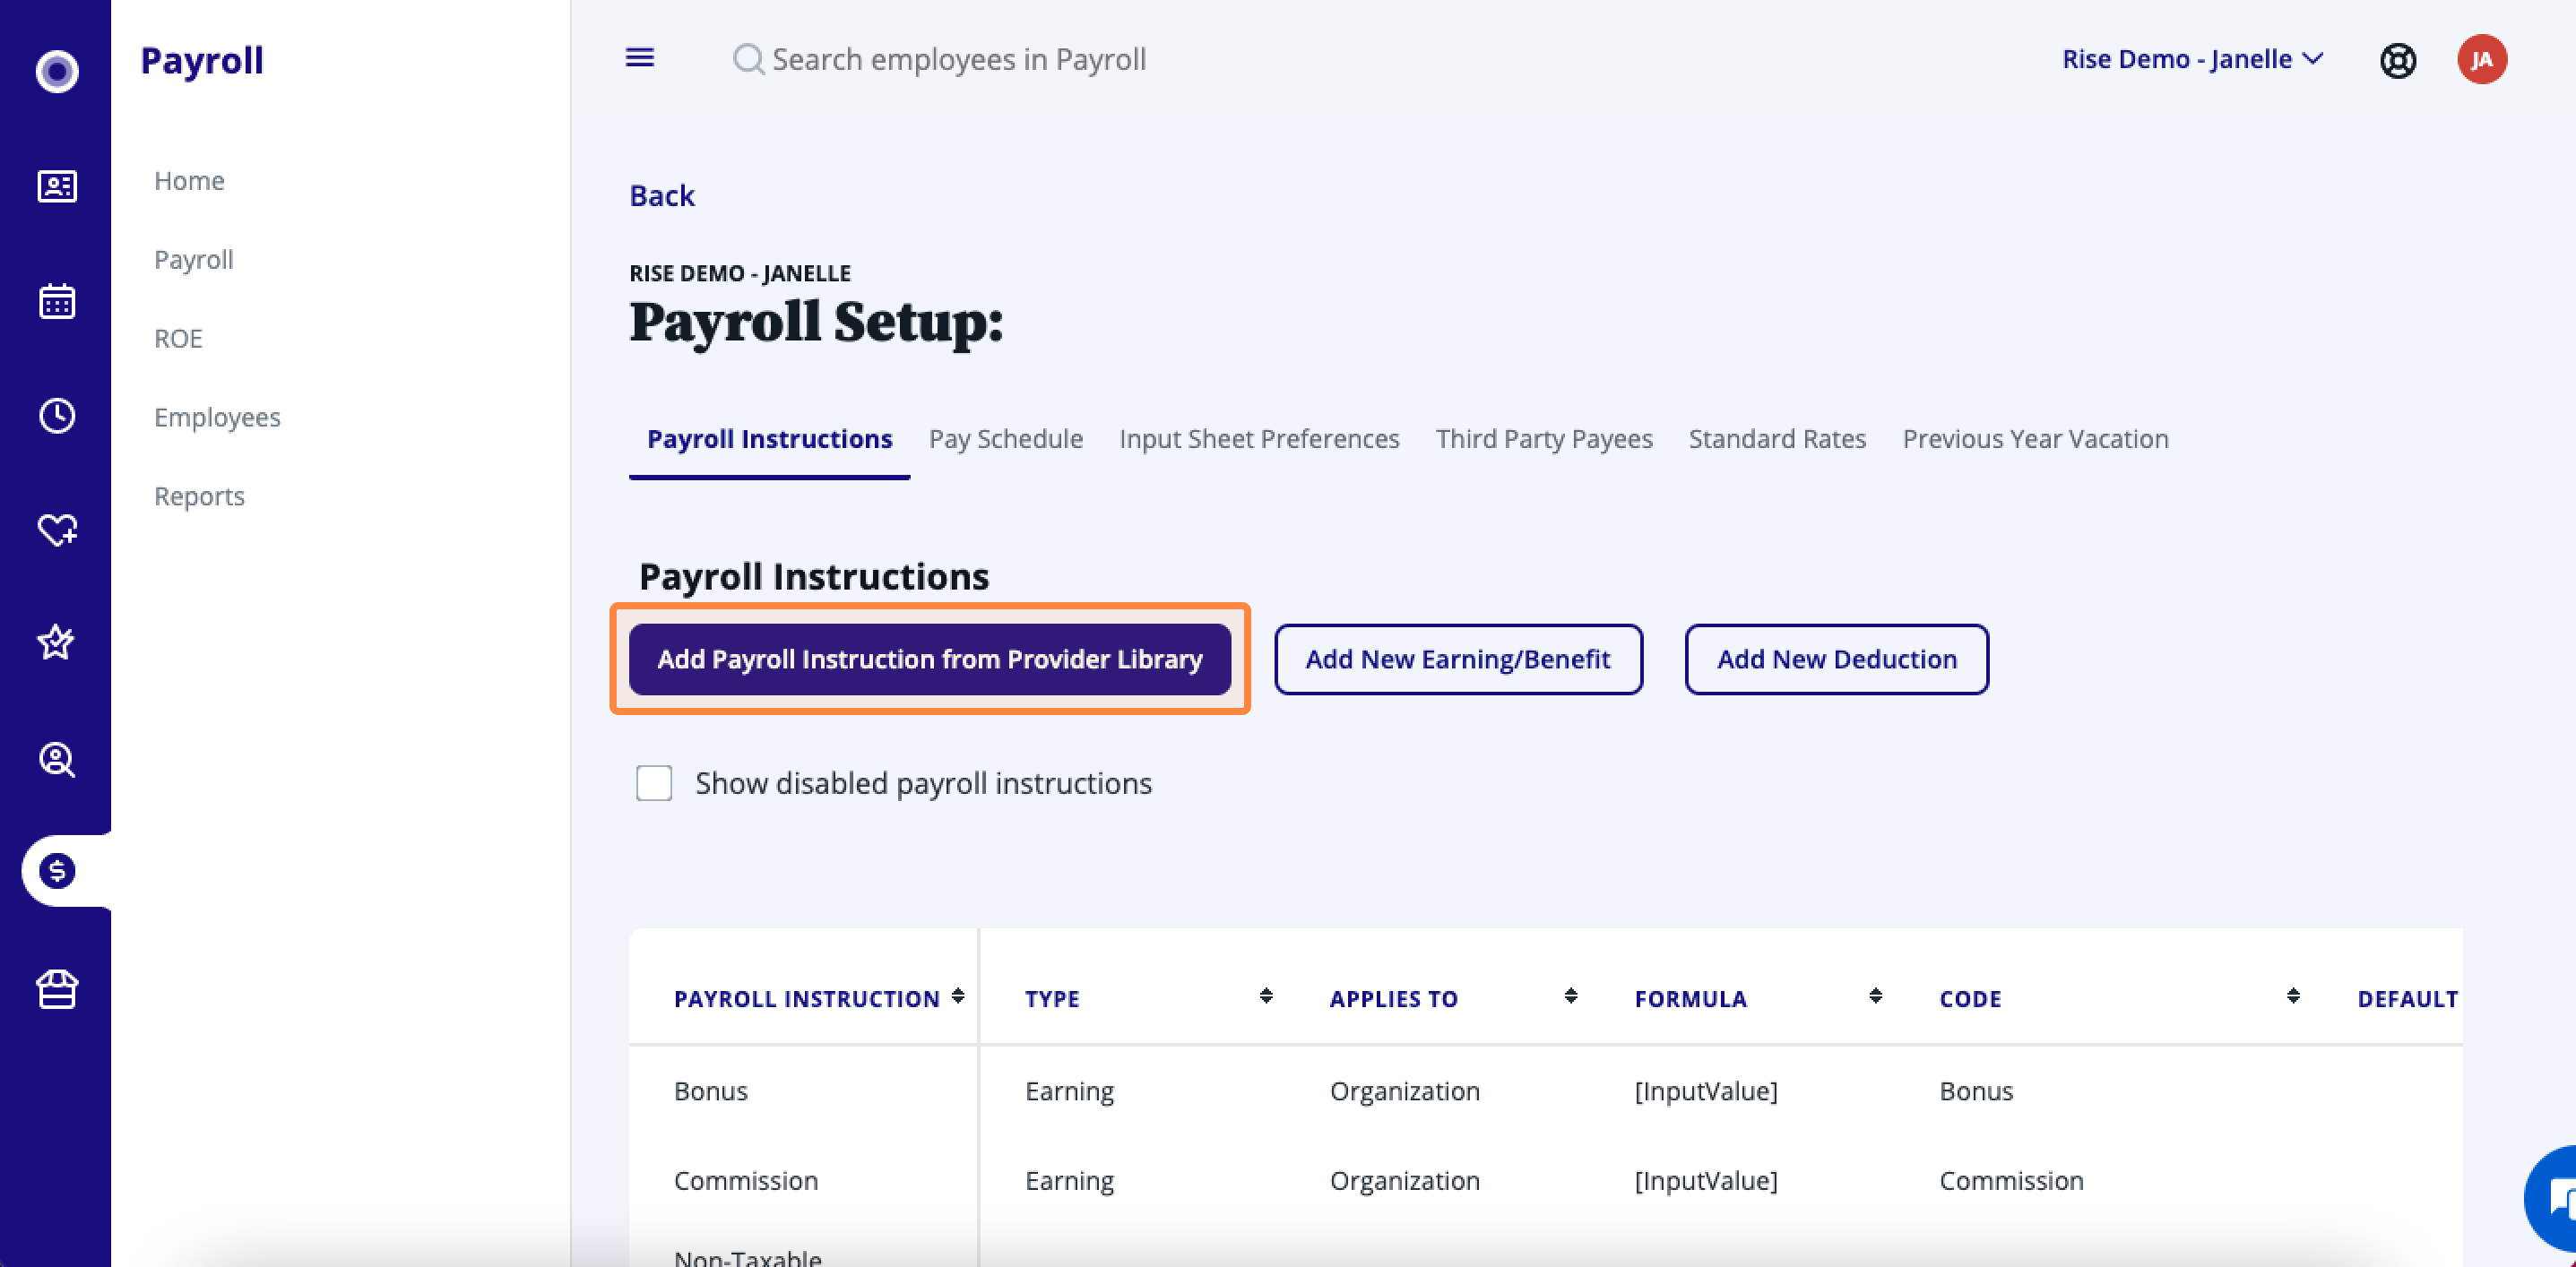This screenshot has height=1267, width=2576.
Task: Open Payroll item in side menu
Action: [x=193, y=260]
